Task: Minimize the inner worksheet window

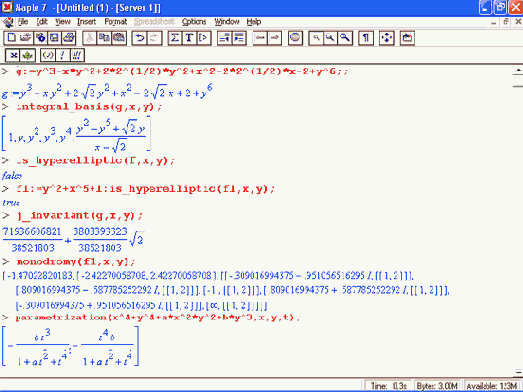Action: [494, 22]
